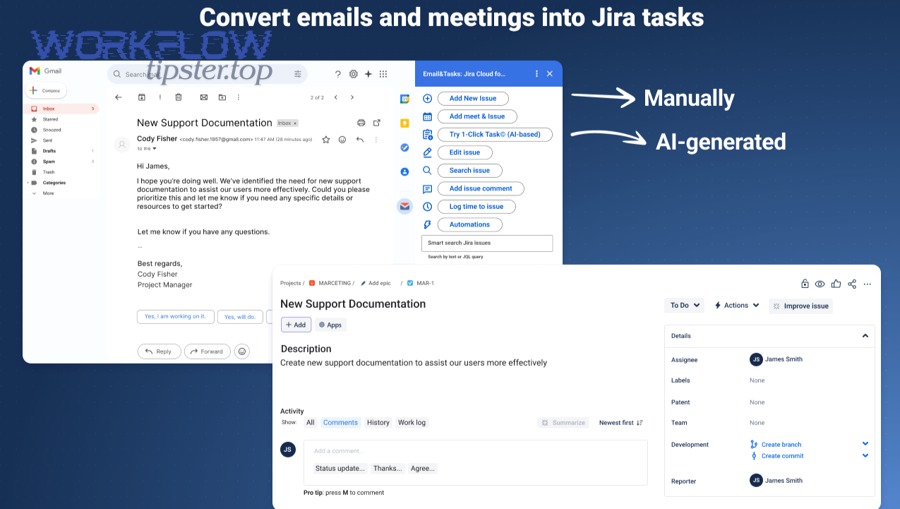
Task: Click the thumbs up vote icon
Action: pos(836,284)
